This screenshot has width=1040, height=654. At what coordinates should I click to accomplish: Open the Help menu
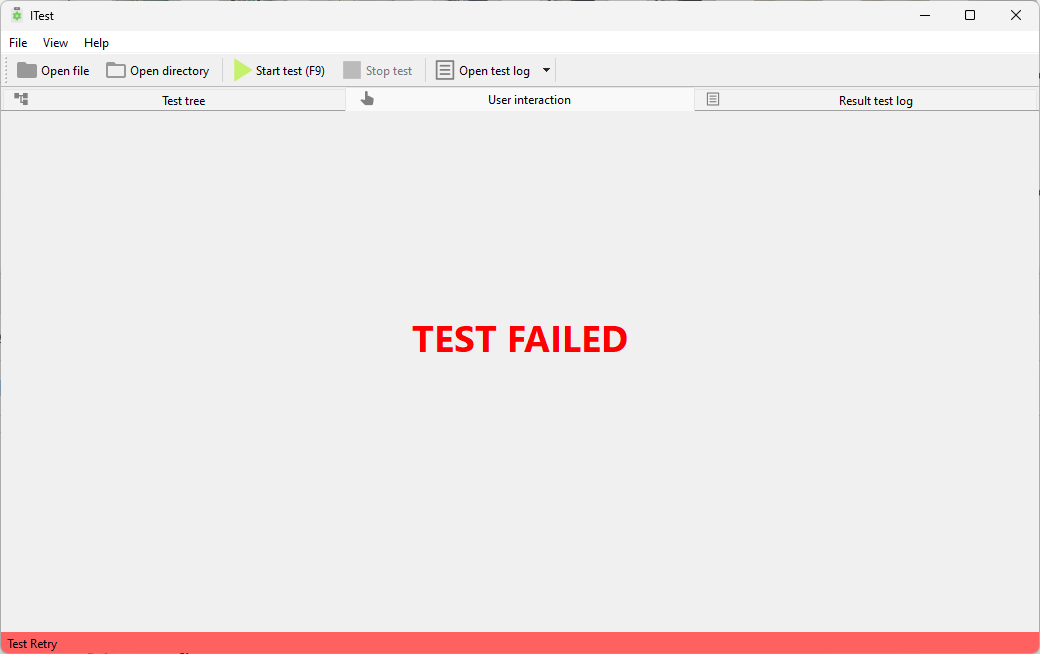tap(96, 42)
